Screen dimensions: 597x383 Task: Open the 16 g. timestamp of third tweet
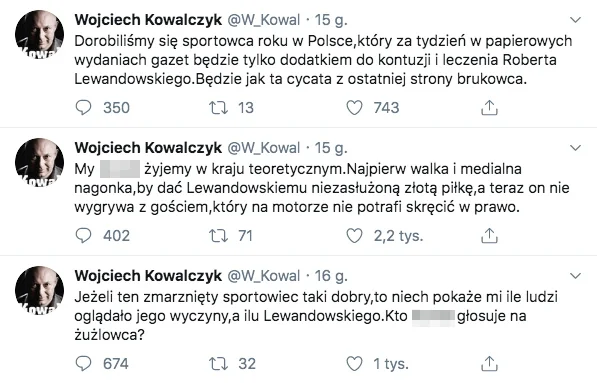coord(331,276)
